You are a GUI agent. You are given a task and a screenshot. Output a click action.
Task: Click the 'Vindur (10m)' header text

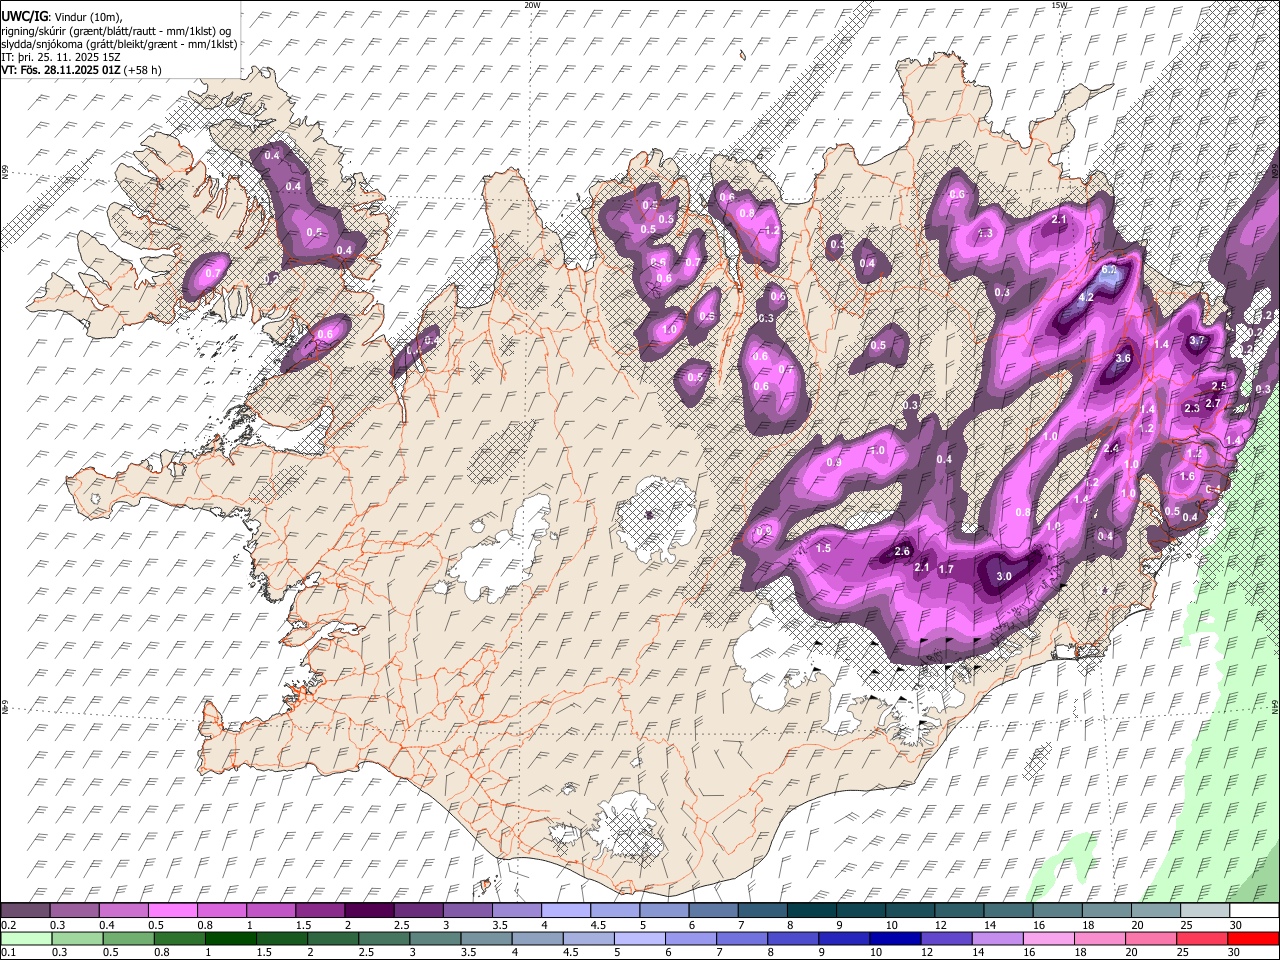[89, 17]
